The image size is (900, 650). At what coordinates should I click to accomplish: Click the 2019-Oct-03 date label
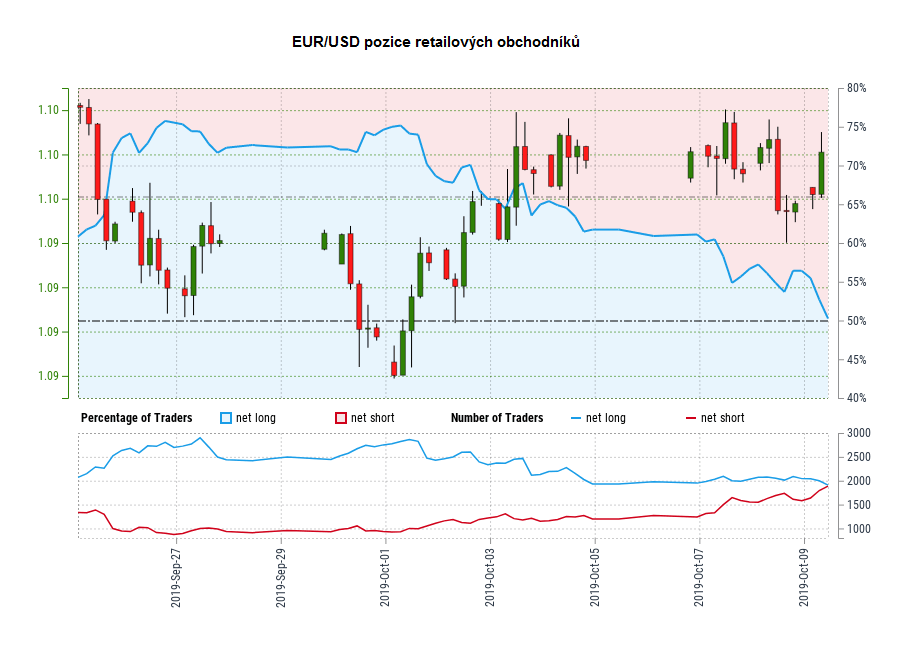point(490,578)
